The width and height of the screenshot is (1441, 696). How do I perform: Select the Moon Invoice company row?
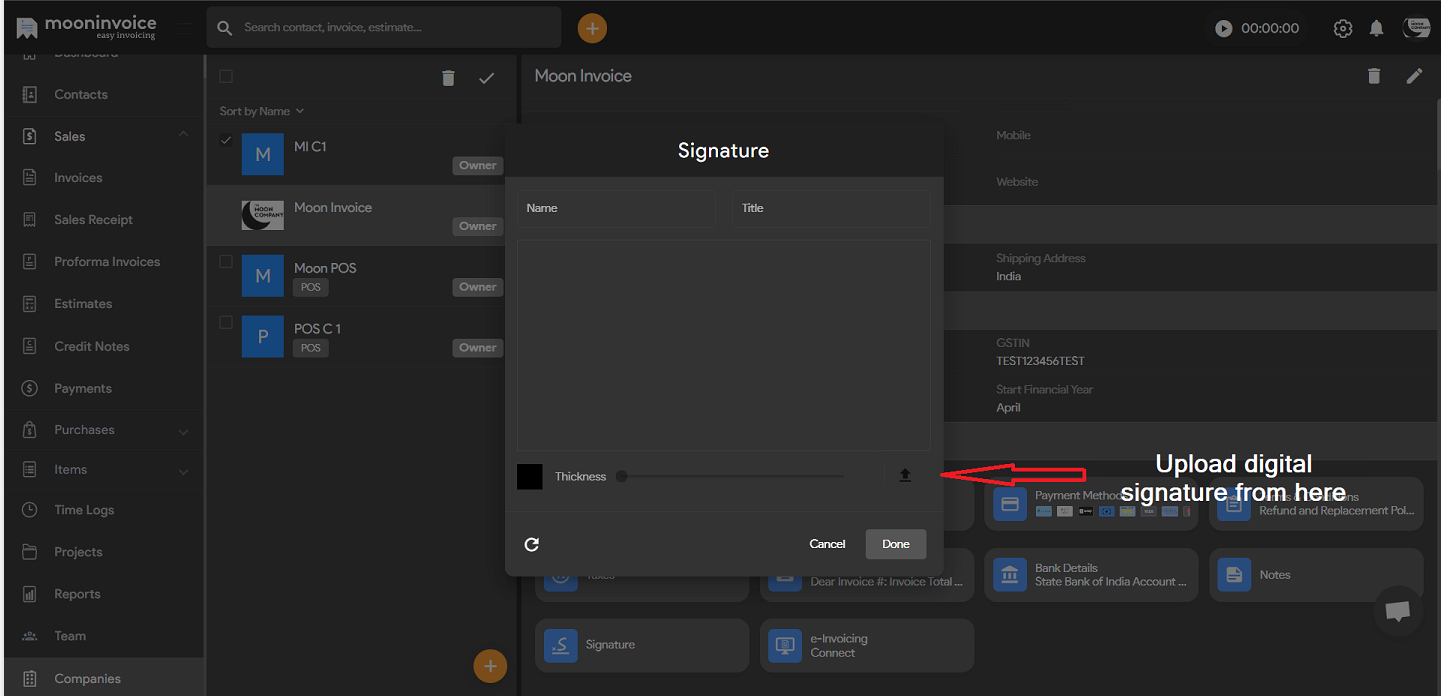pyautogui.click(x=355, y=215)
